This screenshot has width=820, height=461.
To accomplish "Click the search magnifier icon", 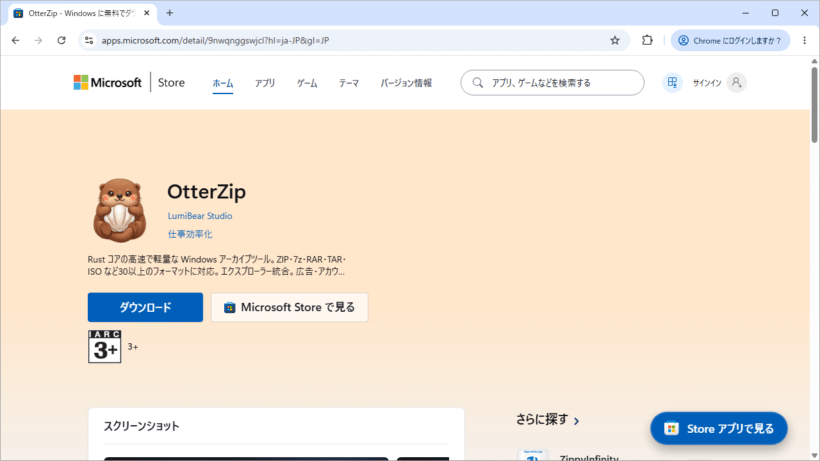I will [x=477, y=83].
